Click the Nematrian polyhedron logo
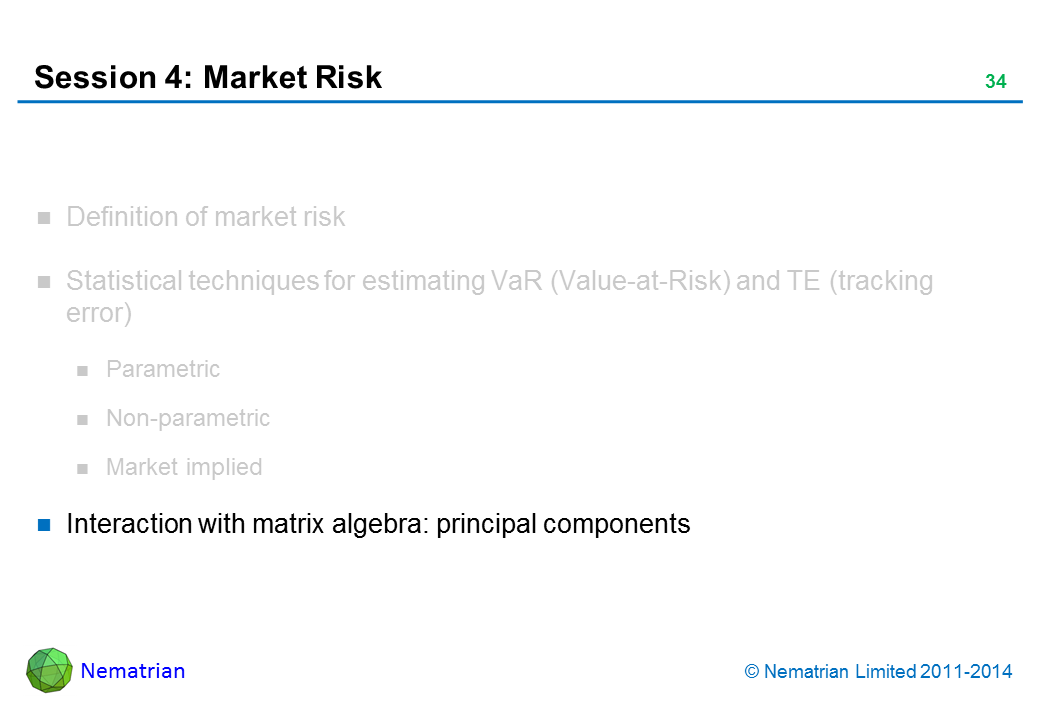 tap(49, 670)
